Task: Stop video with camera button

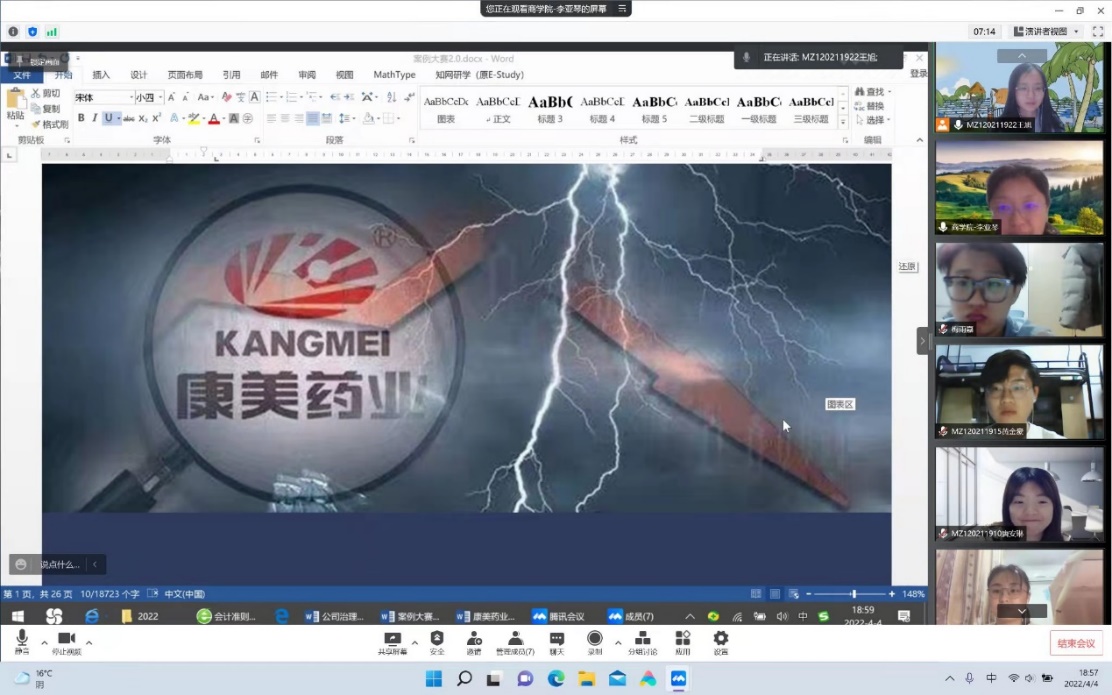Action: pyautogui.click(x=66, y=641)
